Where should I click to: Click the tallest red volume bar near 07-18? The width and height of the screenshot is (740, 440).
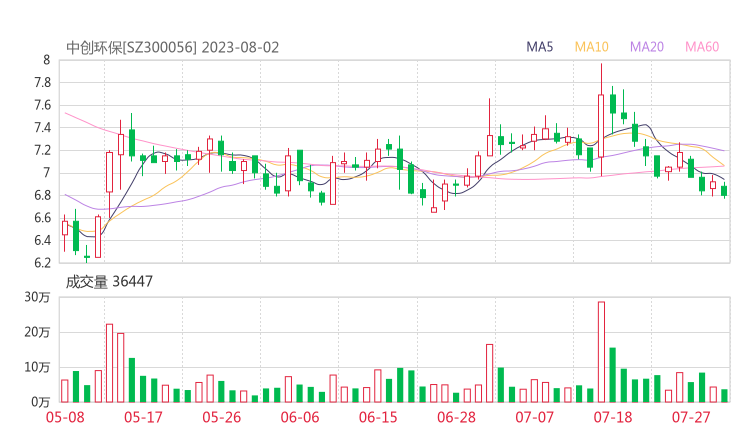[601, 352]
